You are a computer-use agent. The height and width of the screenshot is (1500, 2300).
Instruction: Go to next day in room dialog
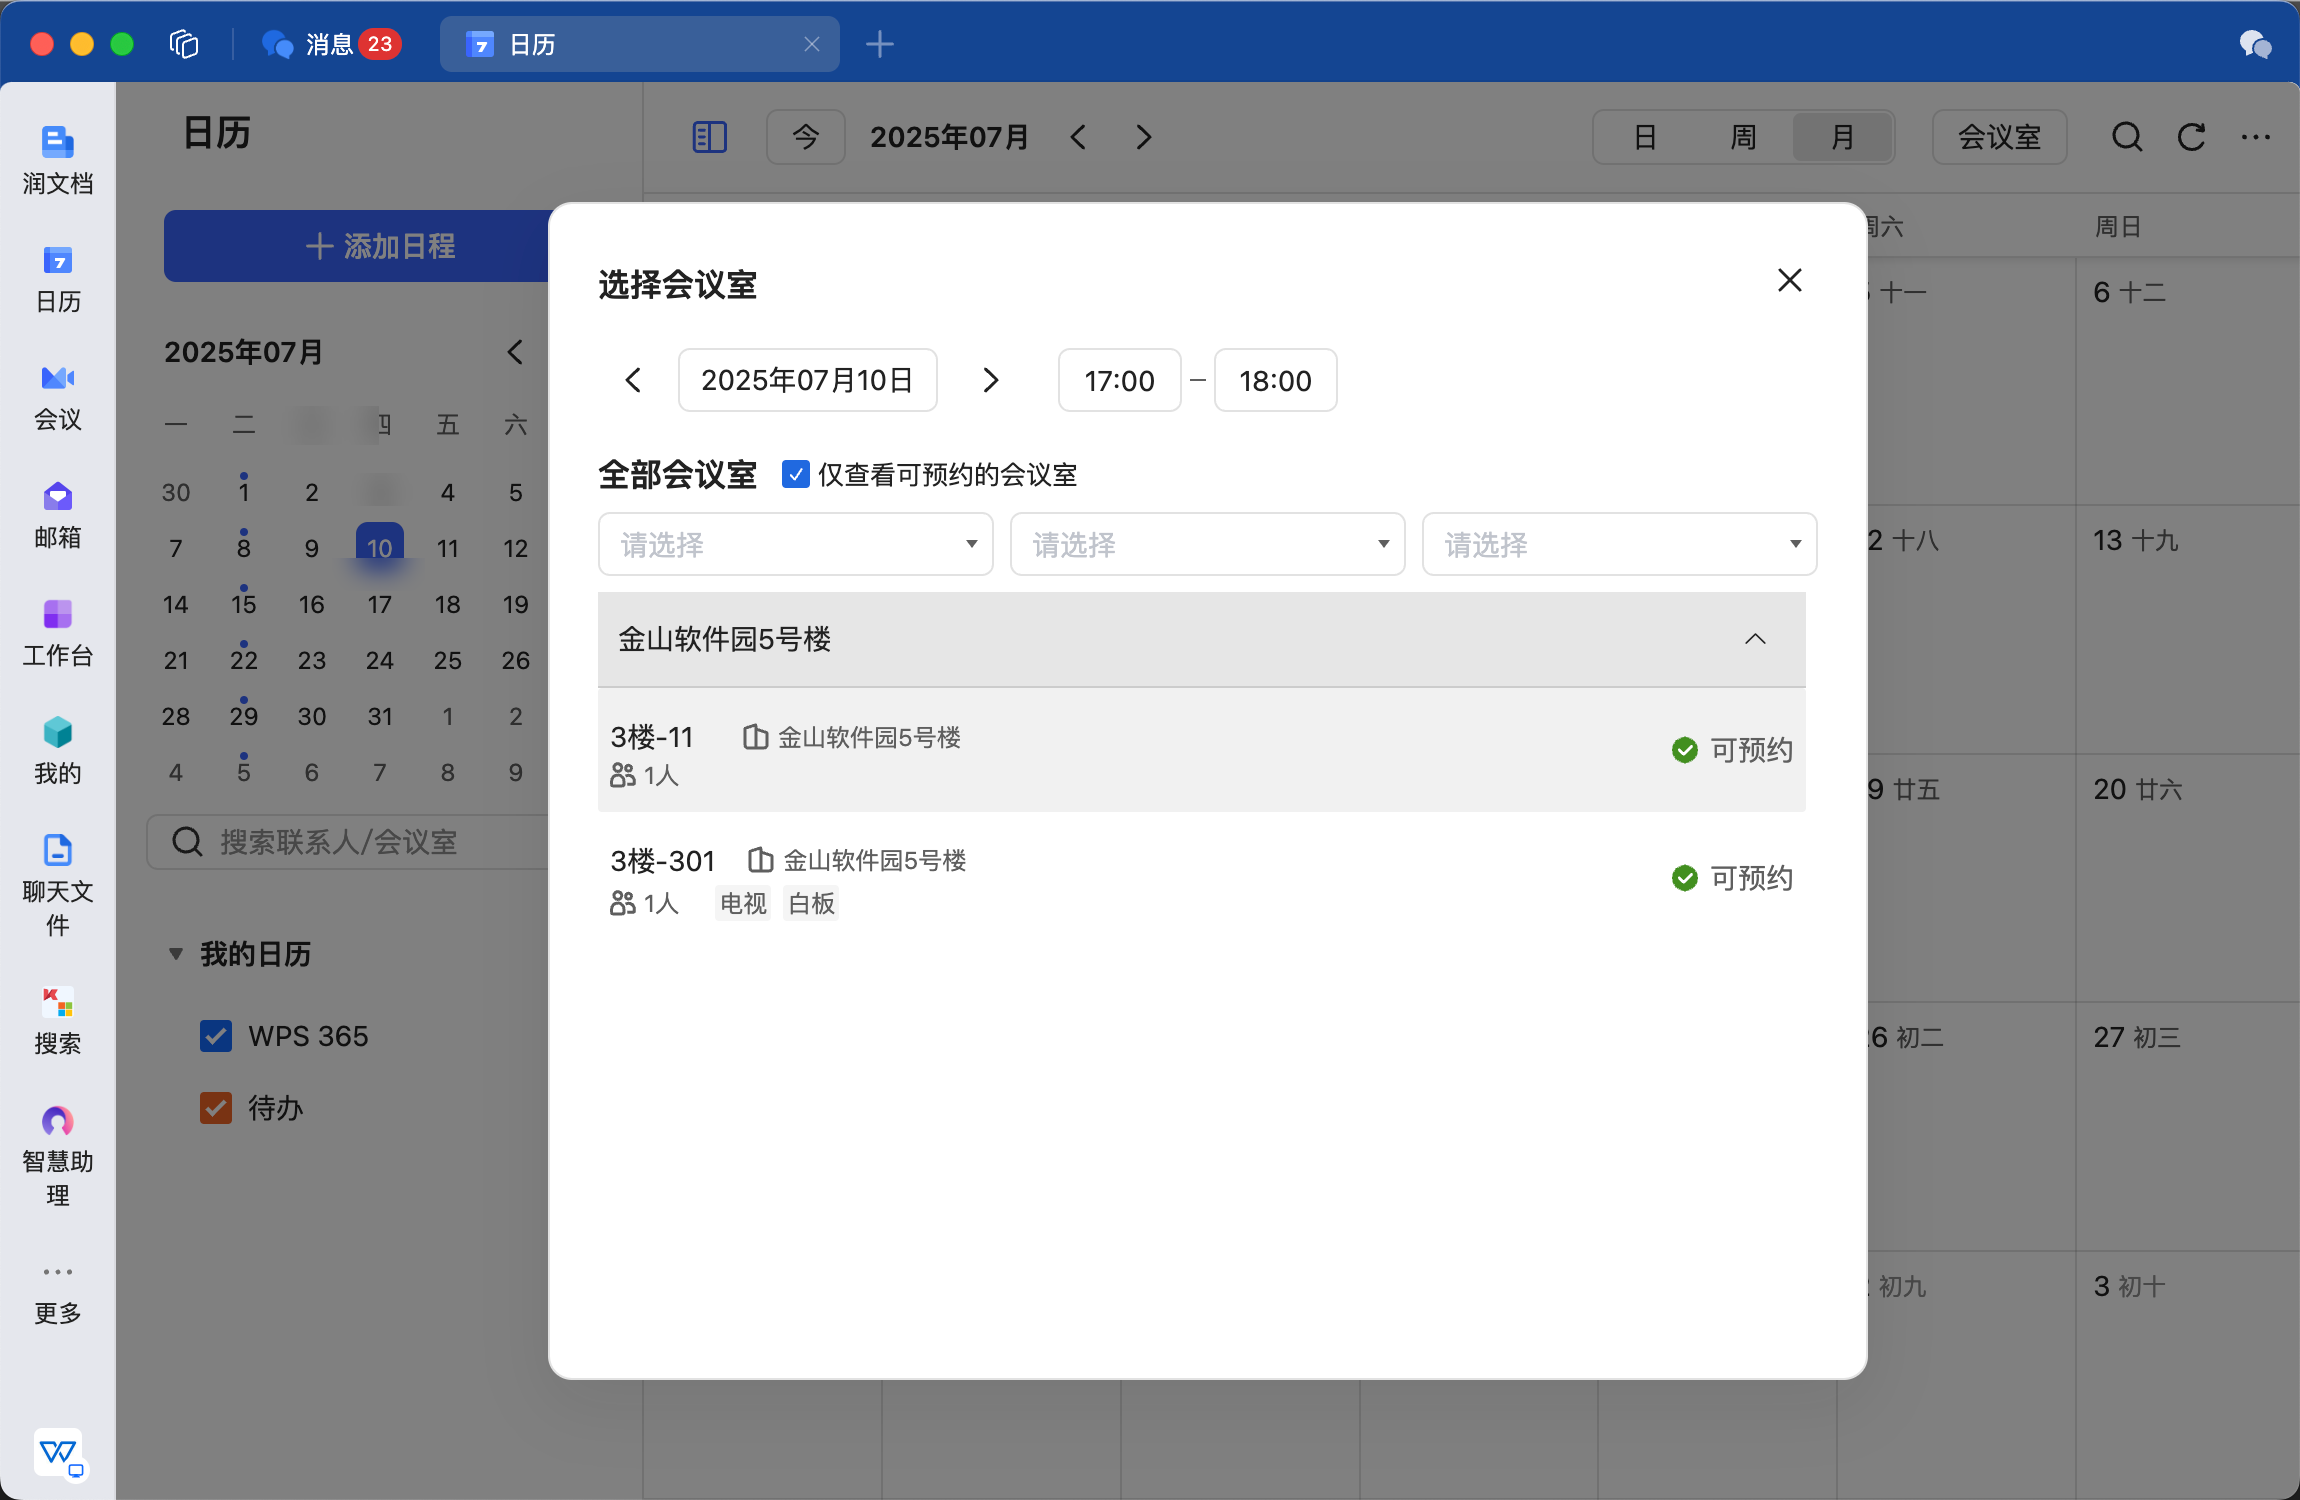(991, 380)
